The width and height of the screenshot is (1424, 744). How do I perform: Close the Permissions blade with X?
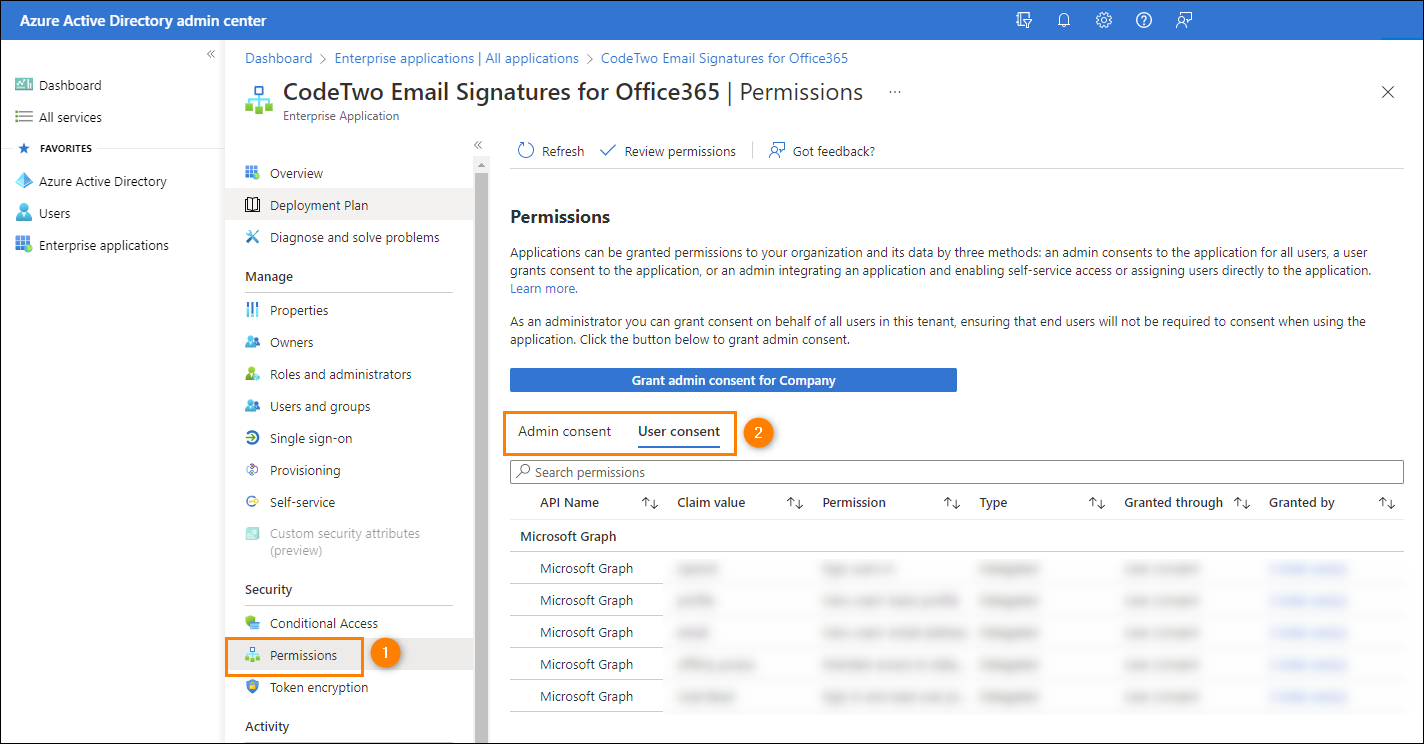pyautogui.click(x=1388, y=92)
